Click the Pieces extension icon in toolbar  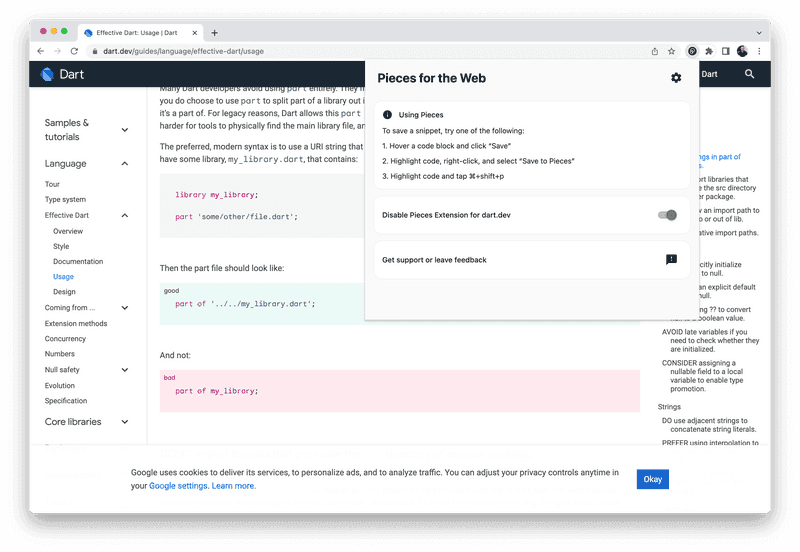point(692,51)
